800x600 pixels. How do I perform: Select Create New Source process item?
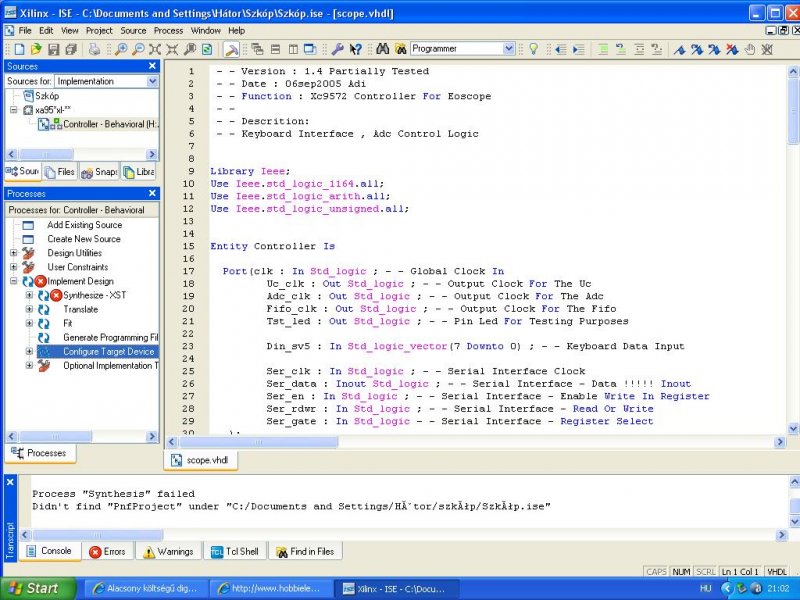click(84, 239)
